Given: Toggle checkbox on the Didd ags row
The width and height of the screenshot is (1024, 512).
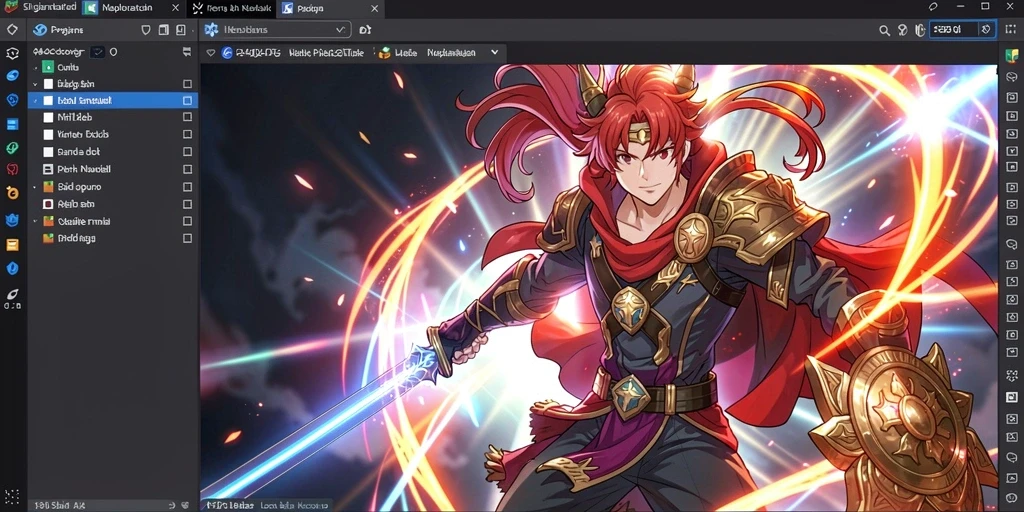Looking at the screenshot, I should pyautogui.click(x=187, y=238).
